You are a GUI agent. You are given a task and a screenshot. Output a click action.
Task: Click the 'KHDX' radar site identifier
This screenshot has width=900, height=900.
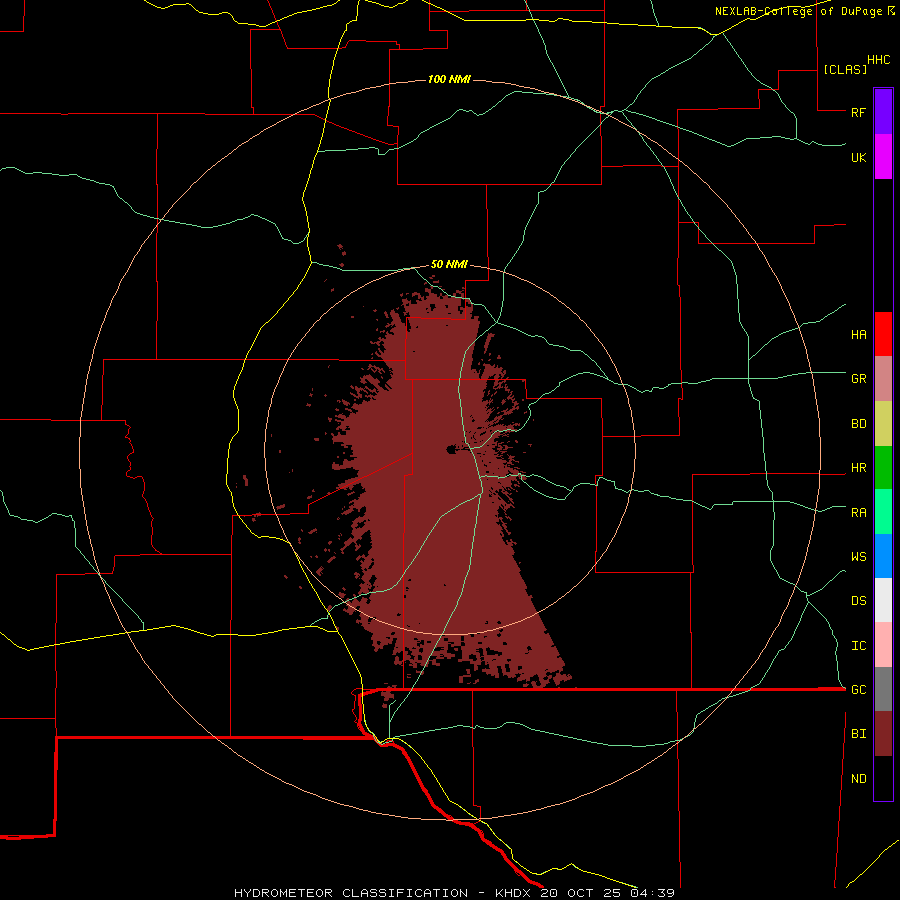pos(514,893)
